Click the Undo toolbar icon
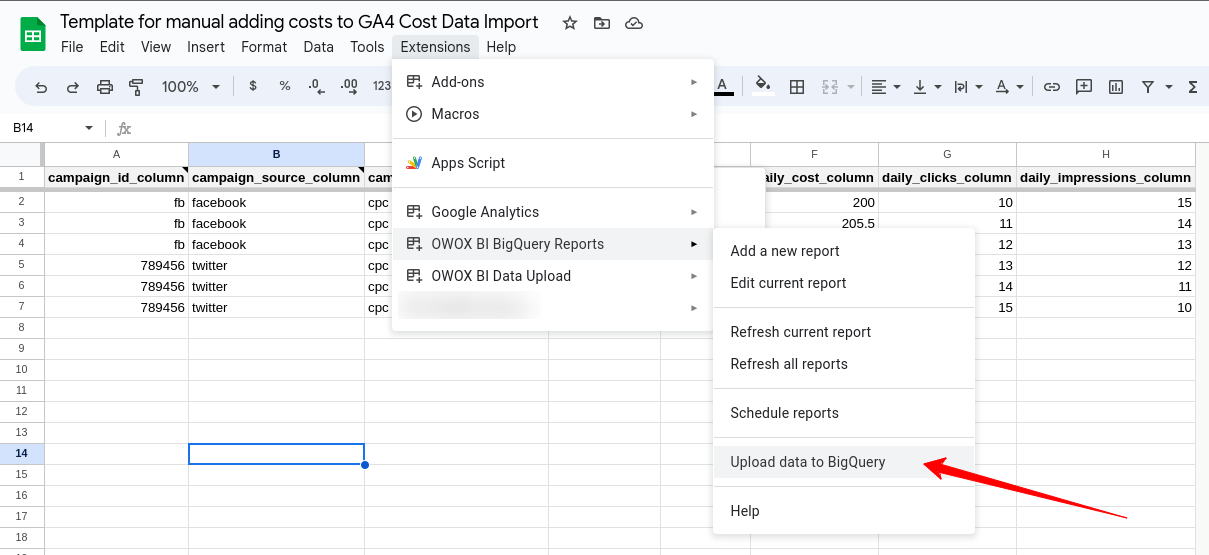This screenshot has width=1209, height=555. tap(41, 87)
